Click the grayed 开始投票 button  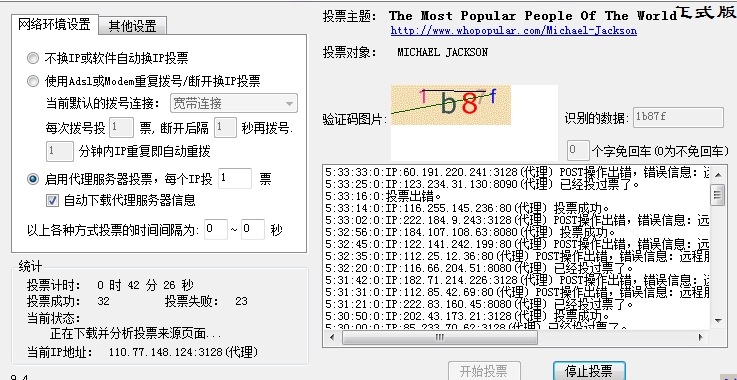484,371
